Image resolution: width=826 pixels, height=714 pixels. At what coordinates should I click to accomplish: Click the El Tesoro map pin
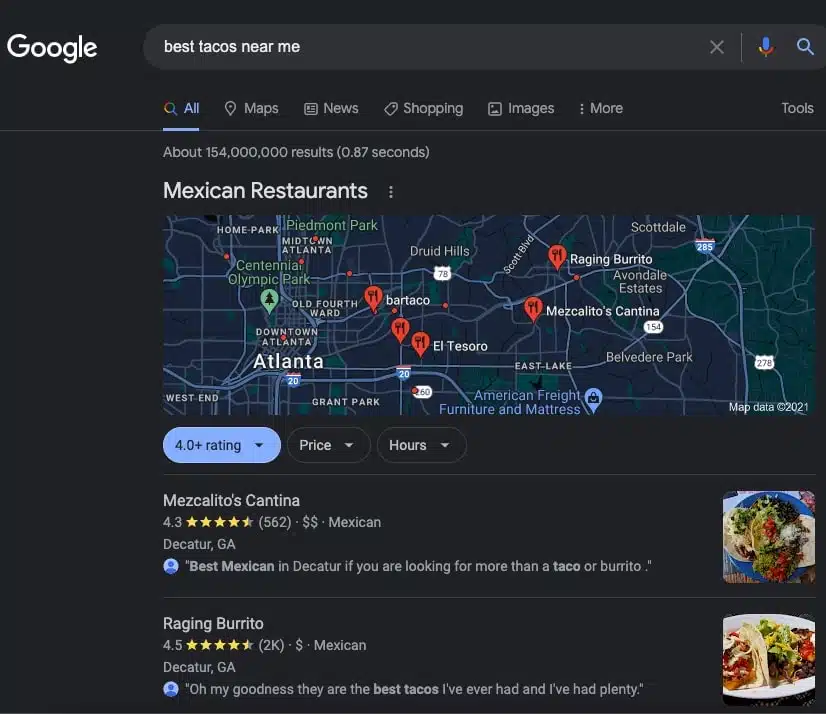[420, 344]
